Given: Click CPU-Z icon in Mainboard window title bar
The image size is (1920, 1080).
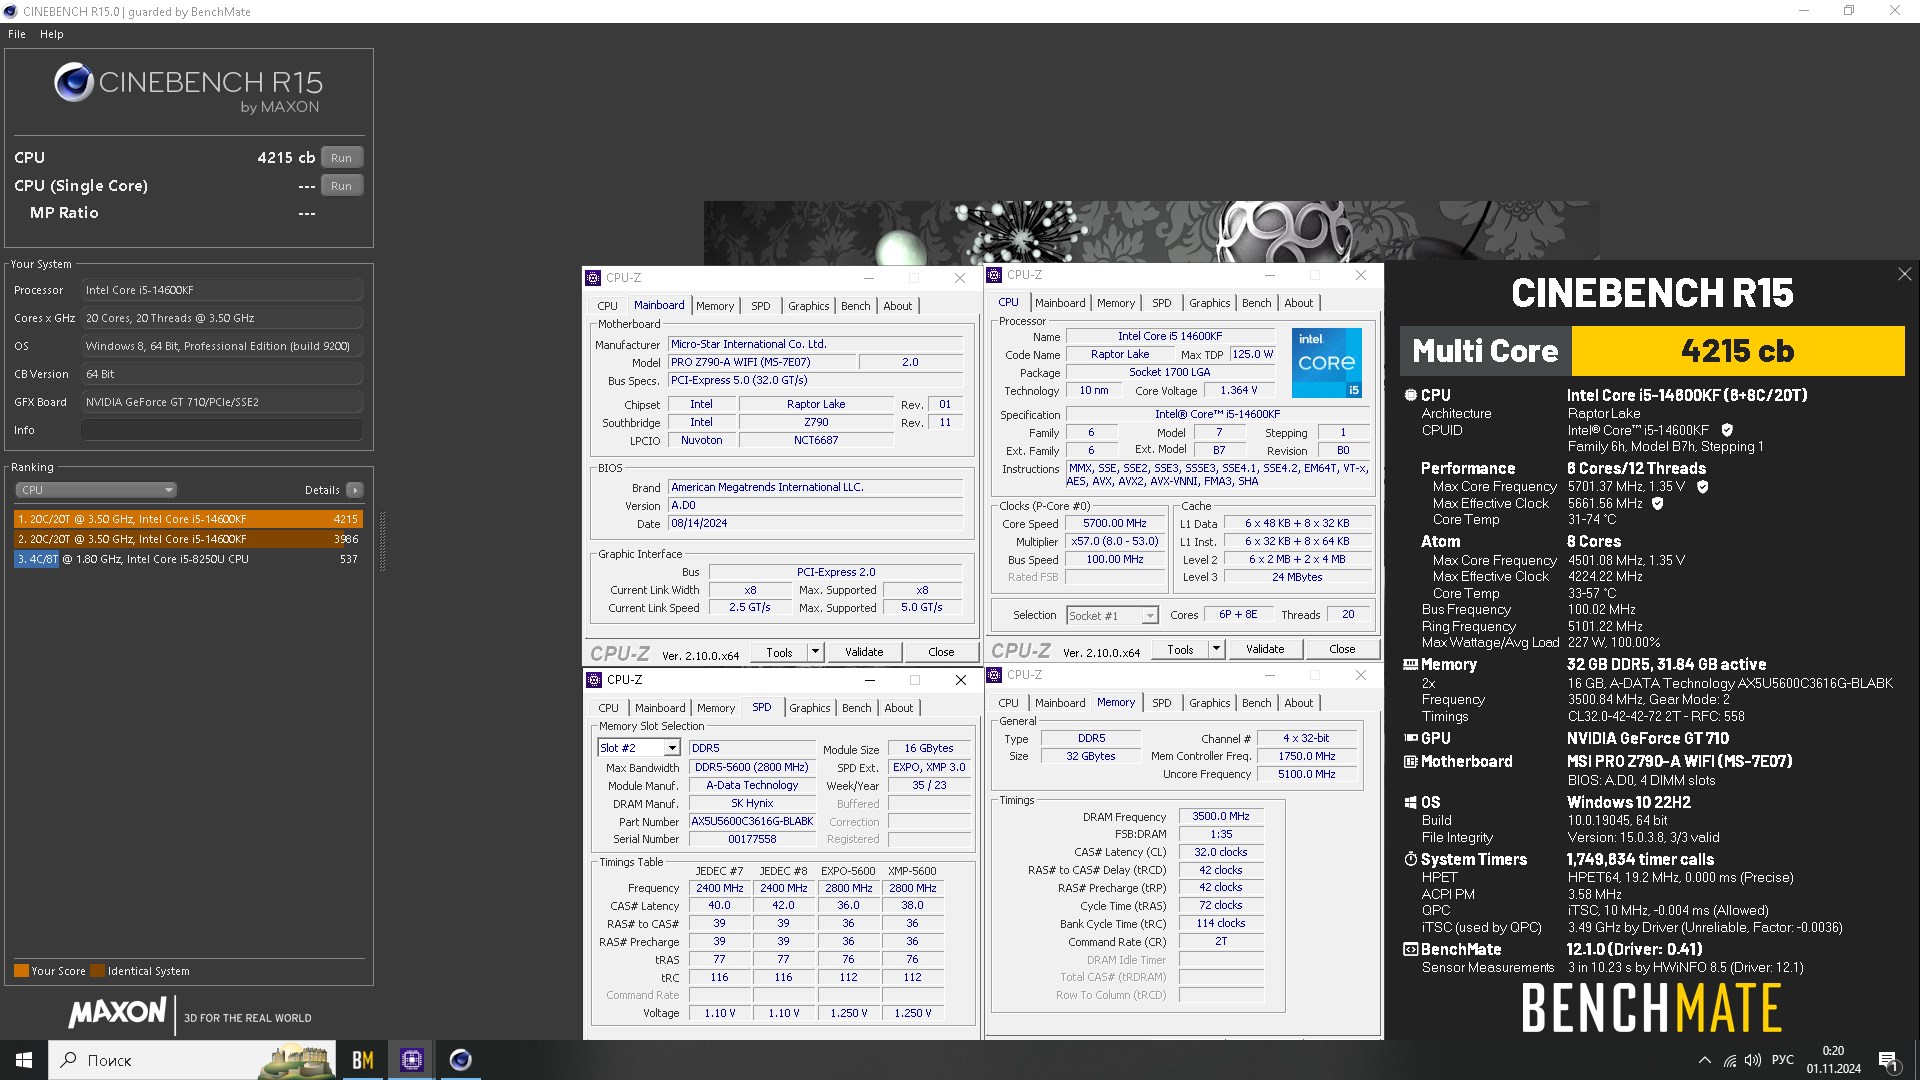Looking at the screenshot, I should (594, 278).
